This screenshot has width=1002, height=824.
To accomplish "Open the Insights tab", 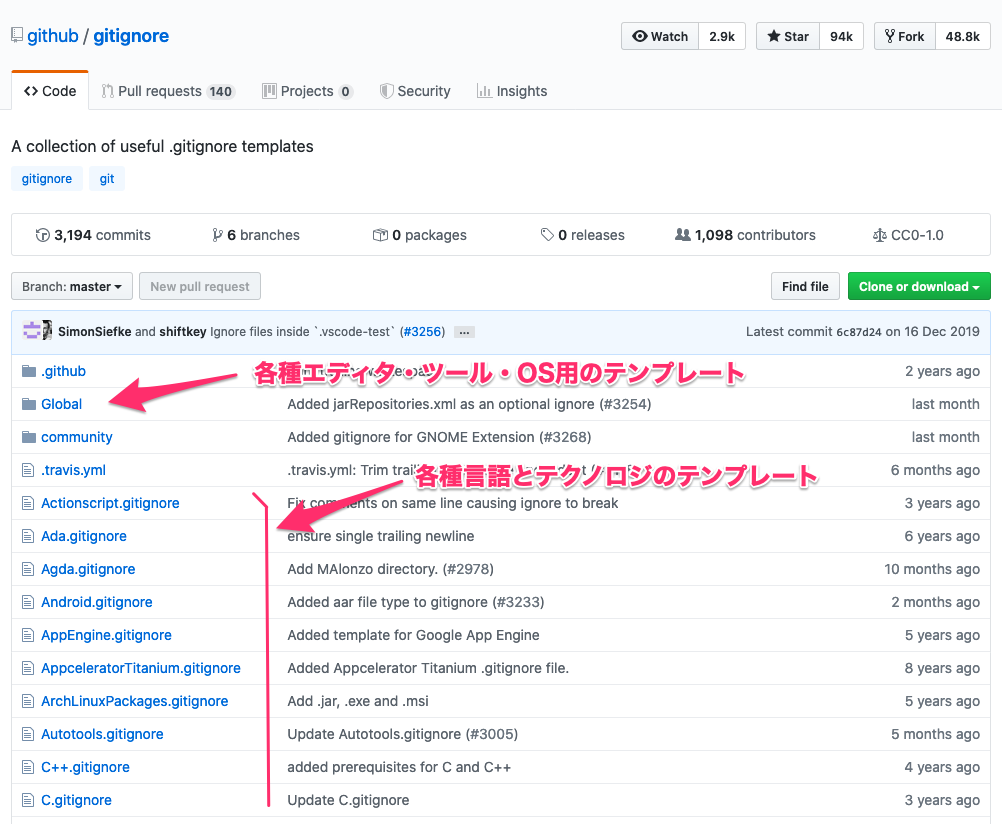I will point(512,91).
